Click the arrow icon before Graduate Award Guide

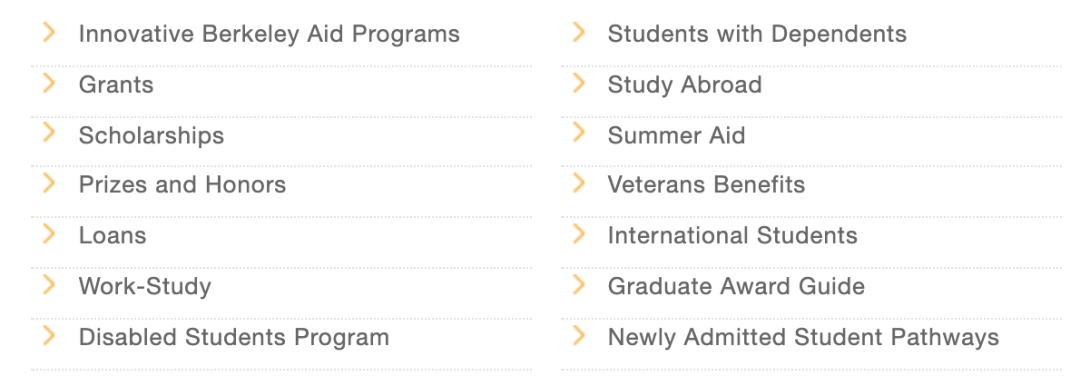579,284
